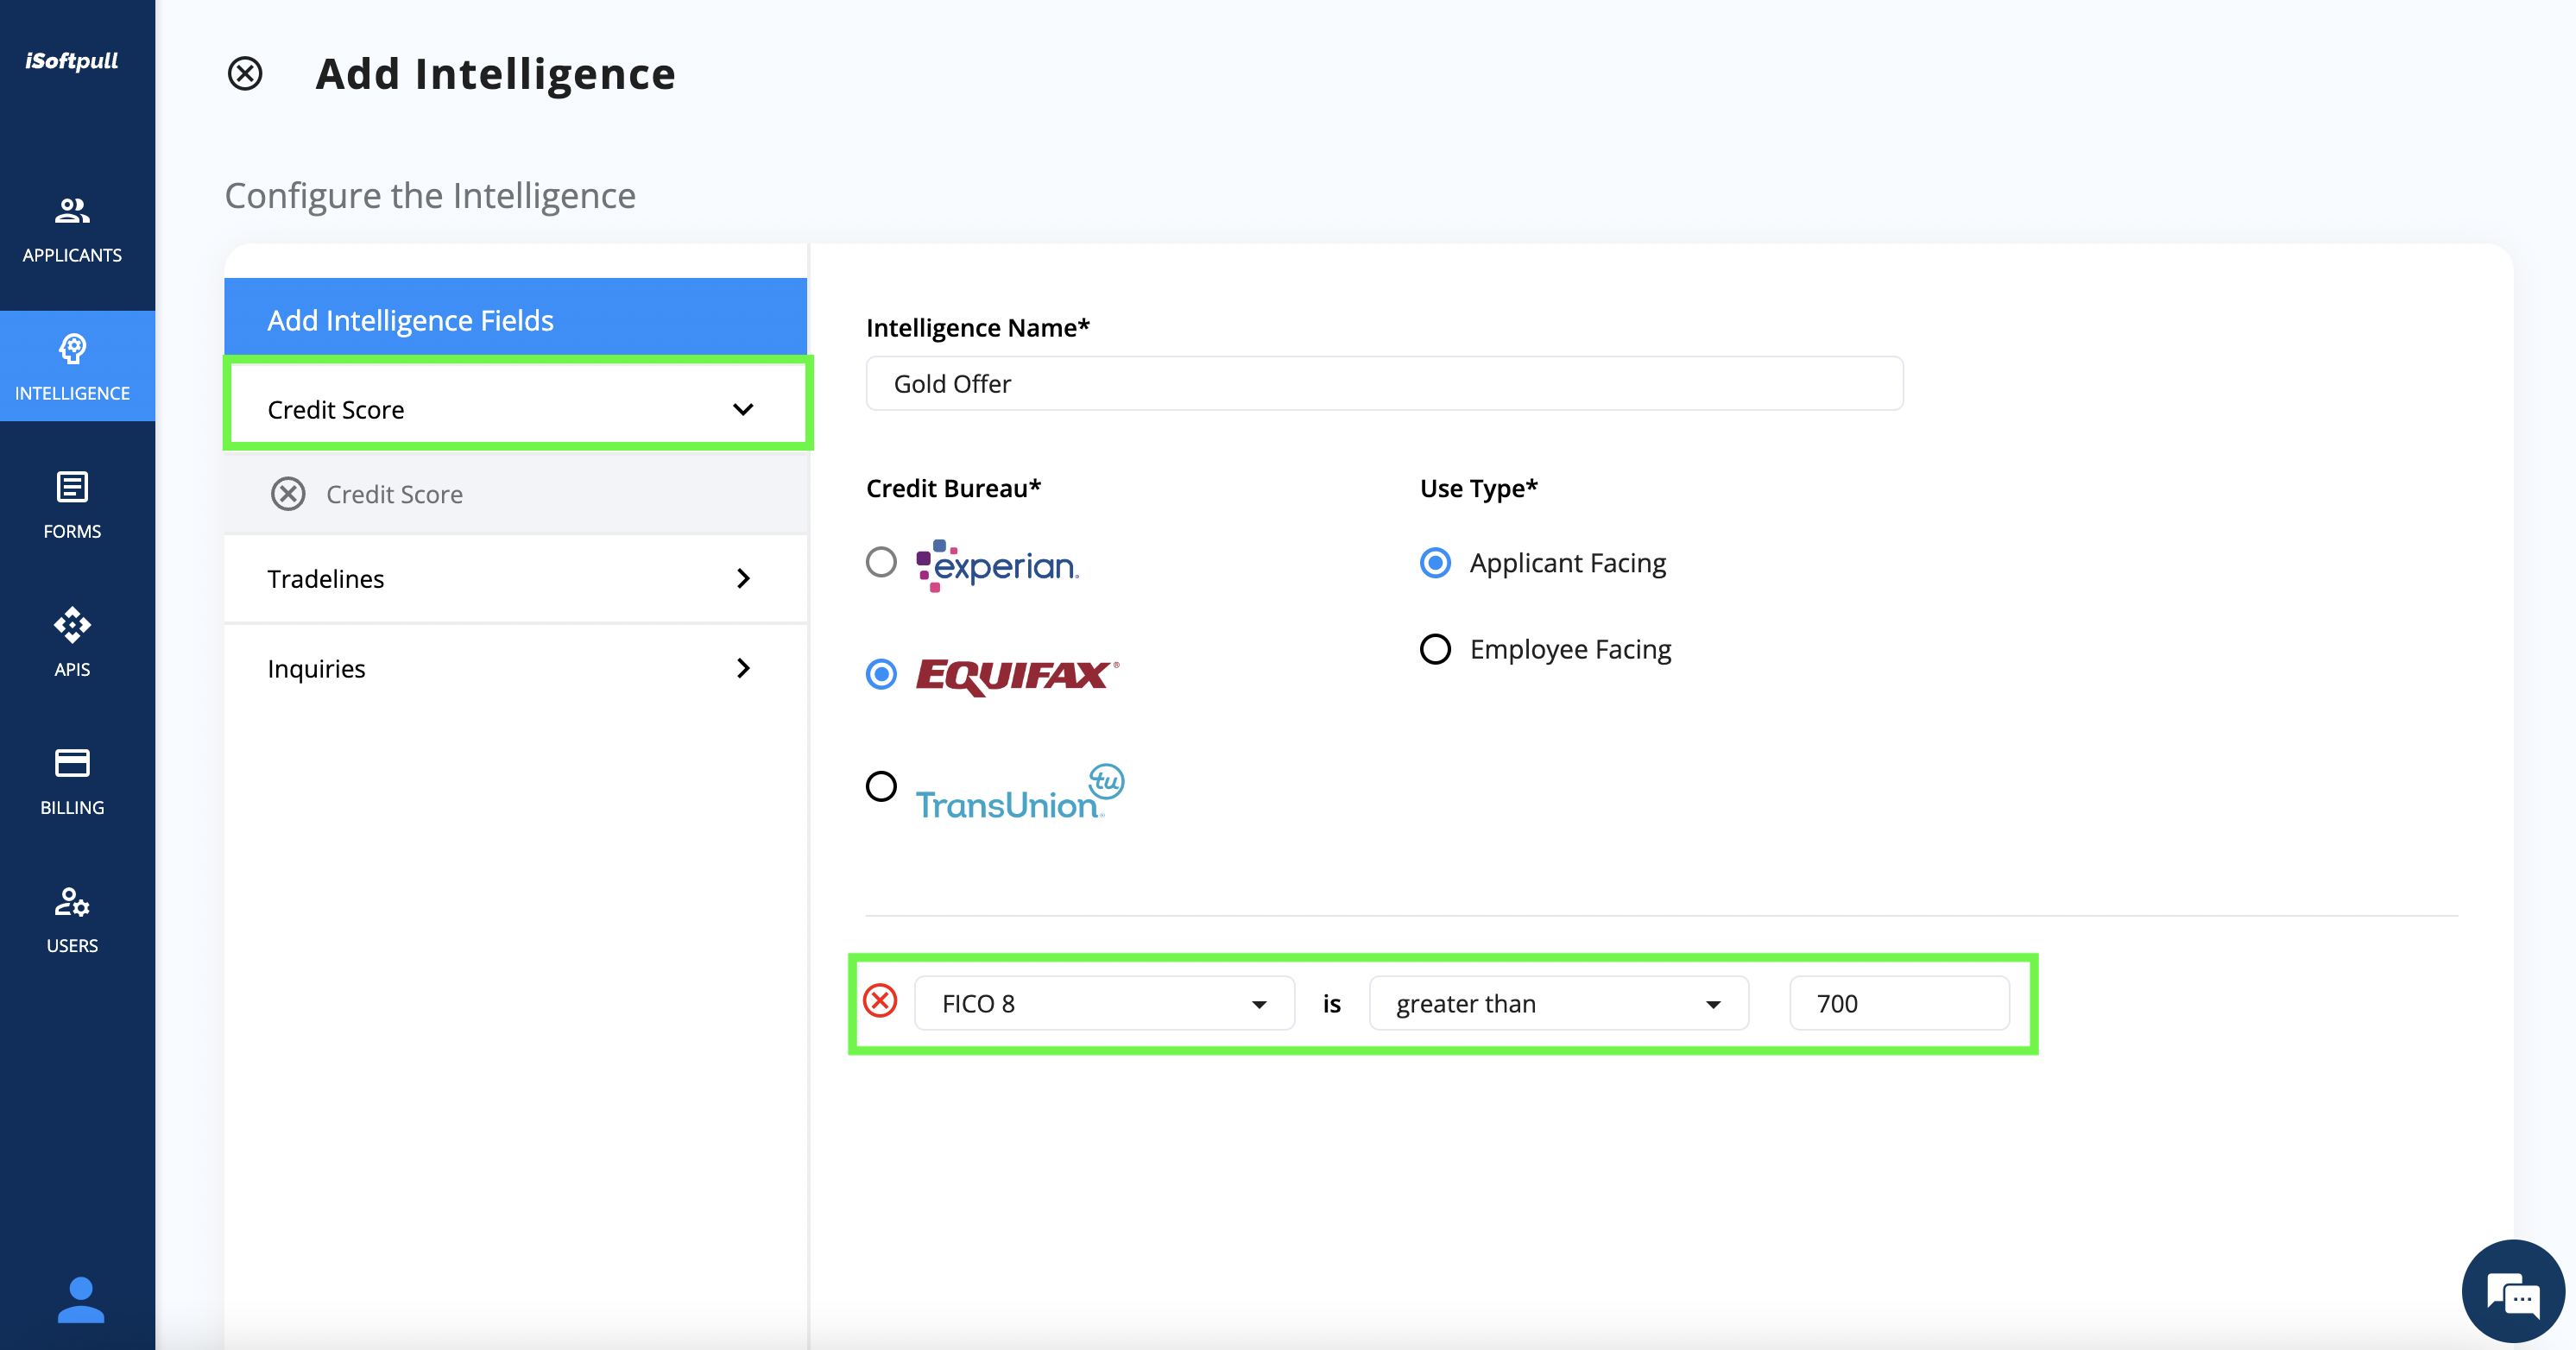Click the iSoftpull logo
The height and width of the screenshot is (1350, 2576).
[x=72, y=61]
